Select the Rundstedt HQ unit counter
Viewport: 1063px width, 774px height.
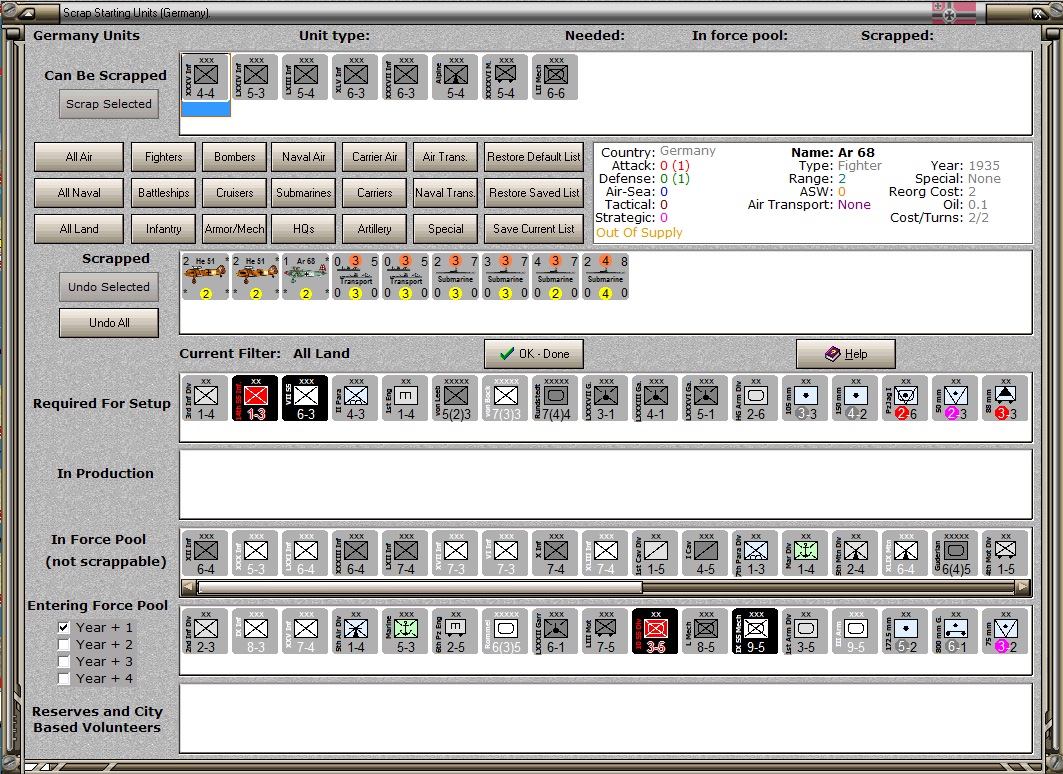click(555, 398)
